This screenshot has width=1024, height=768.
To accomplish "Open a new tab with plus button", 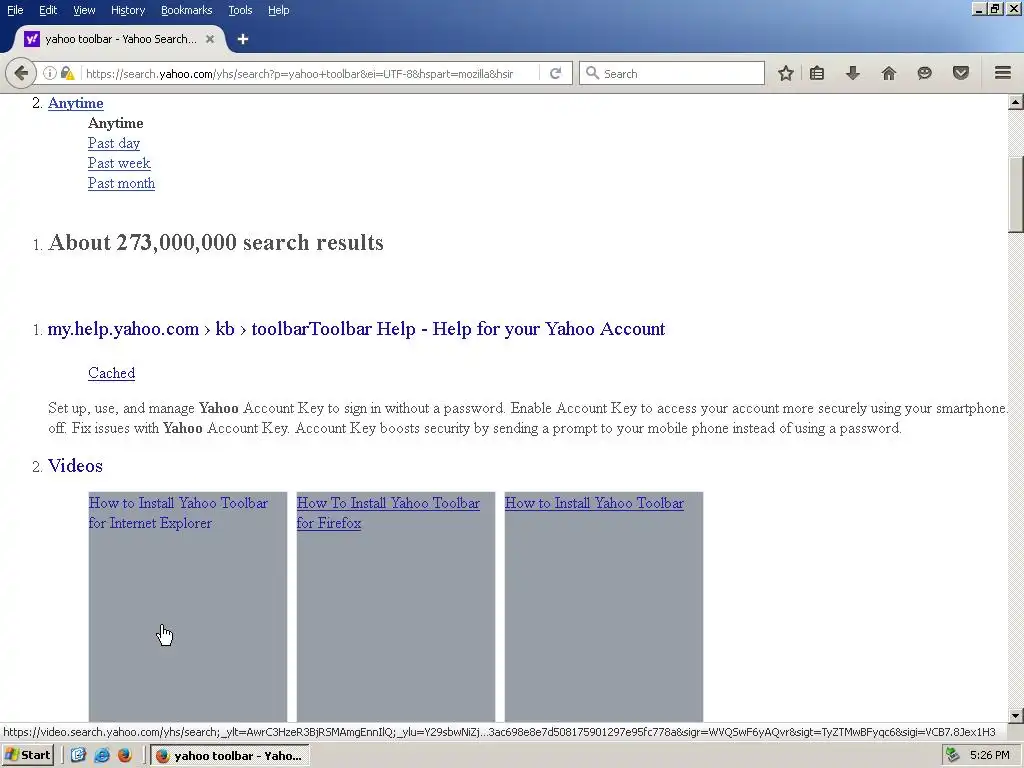I will (x=243, y=39).
